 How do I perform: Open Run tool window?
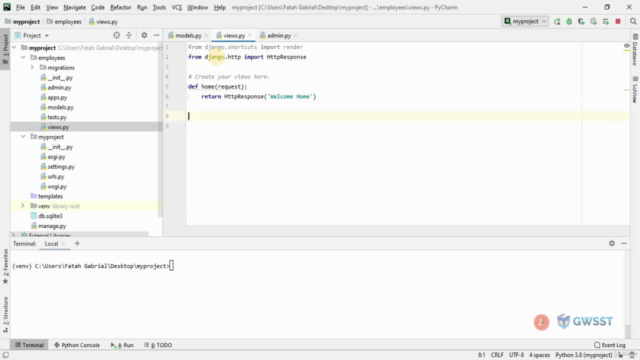click(122, 345)
